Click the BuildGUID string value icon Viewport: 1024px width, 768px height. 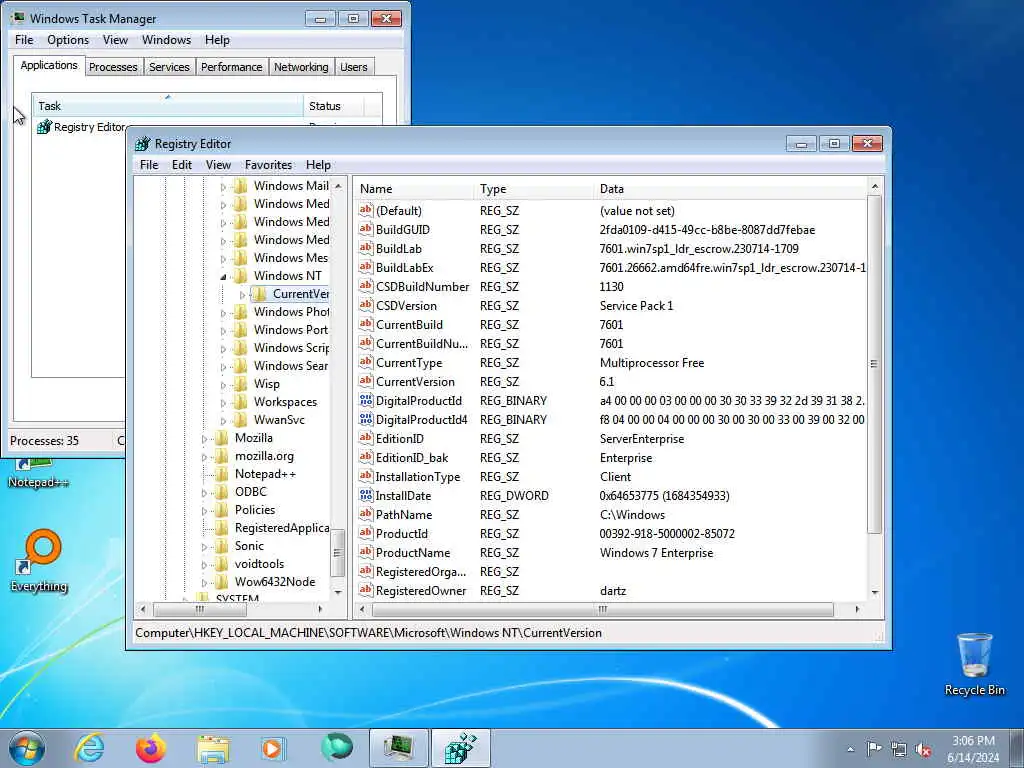click(x=366, y=229)
